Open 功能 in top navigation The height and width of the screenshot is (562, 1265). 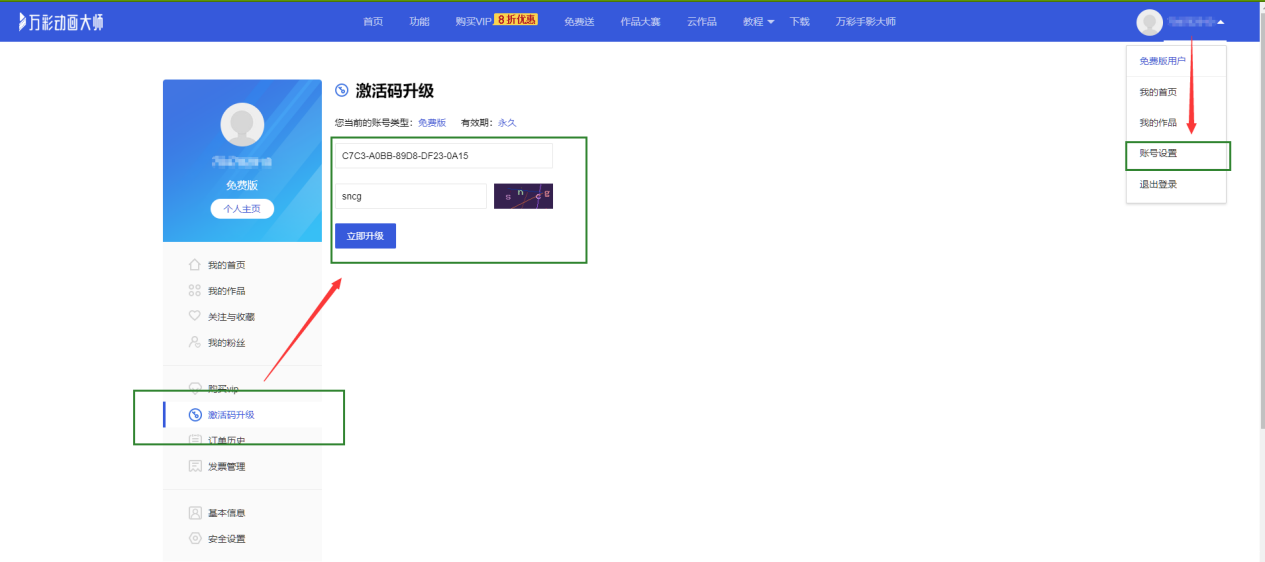pos(419,22)
